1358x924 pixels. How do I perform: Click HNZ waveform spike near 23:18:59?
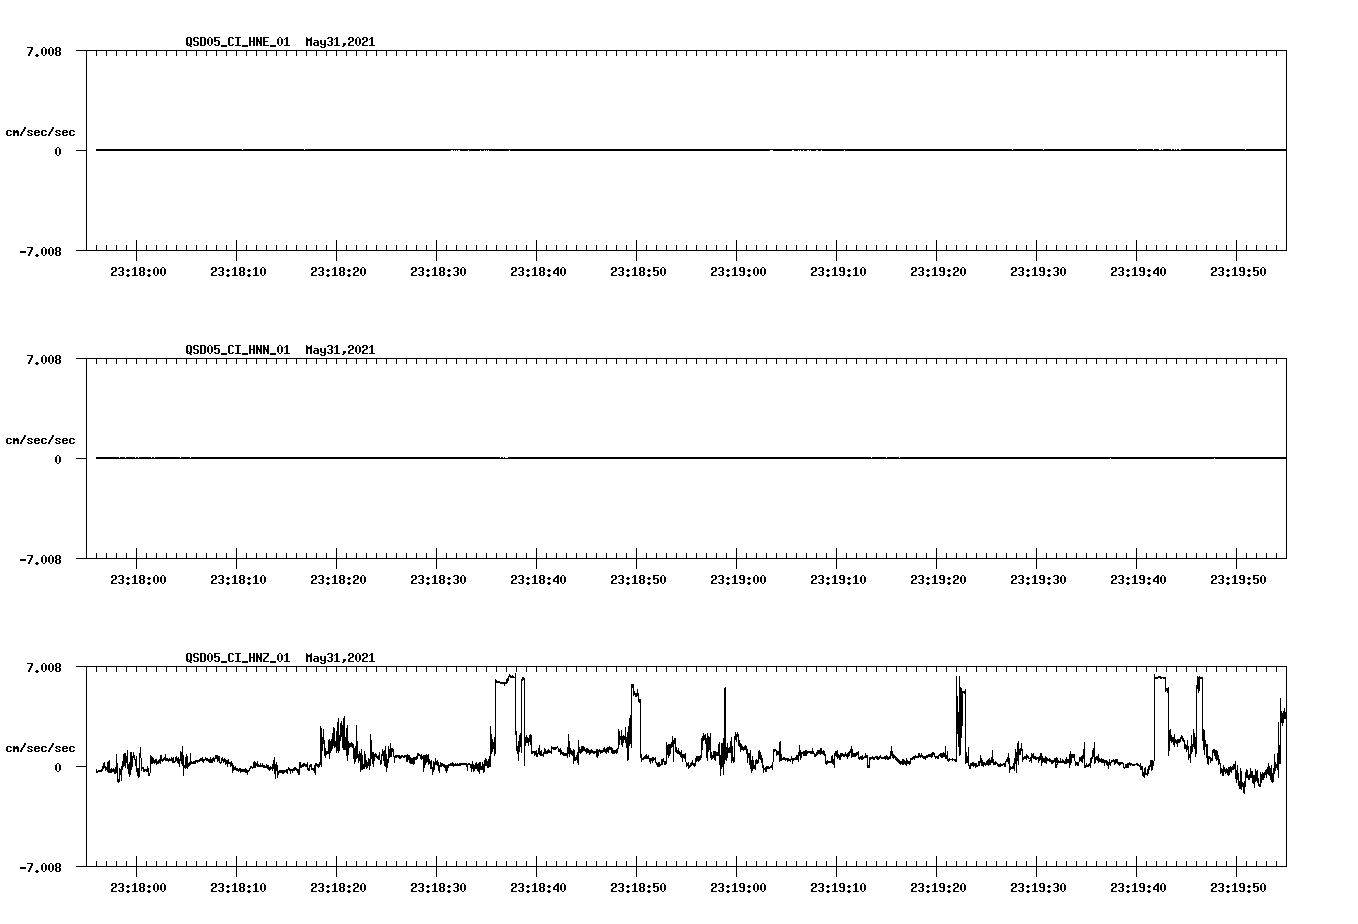click(x=724, y=720)
